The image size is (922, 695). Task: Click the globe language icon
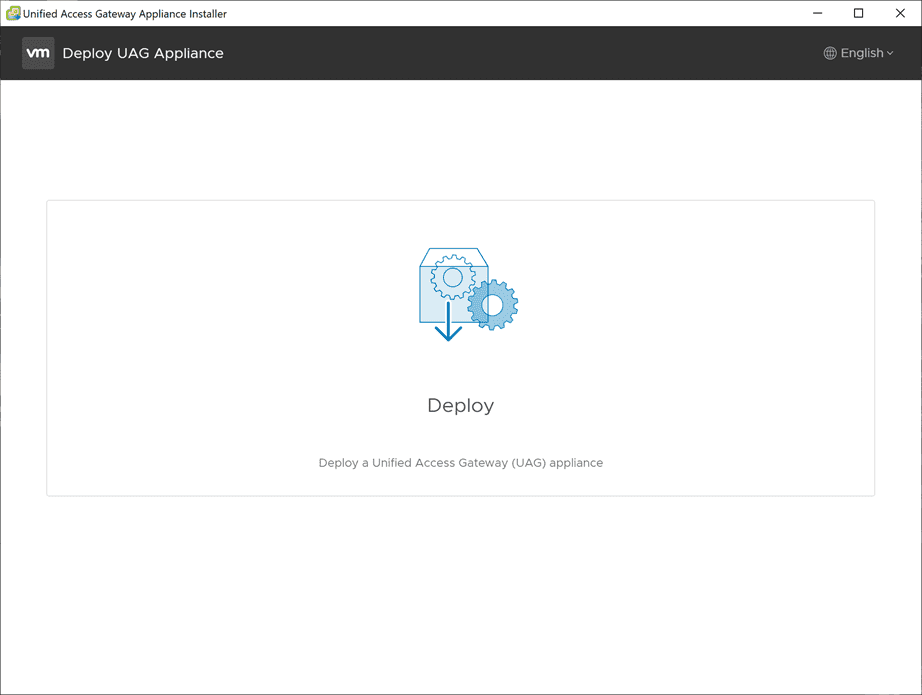pyautogui.click(x=830, y=54)
